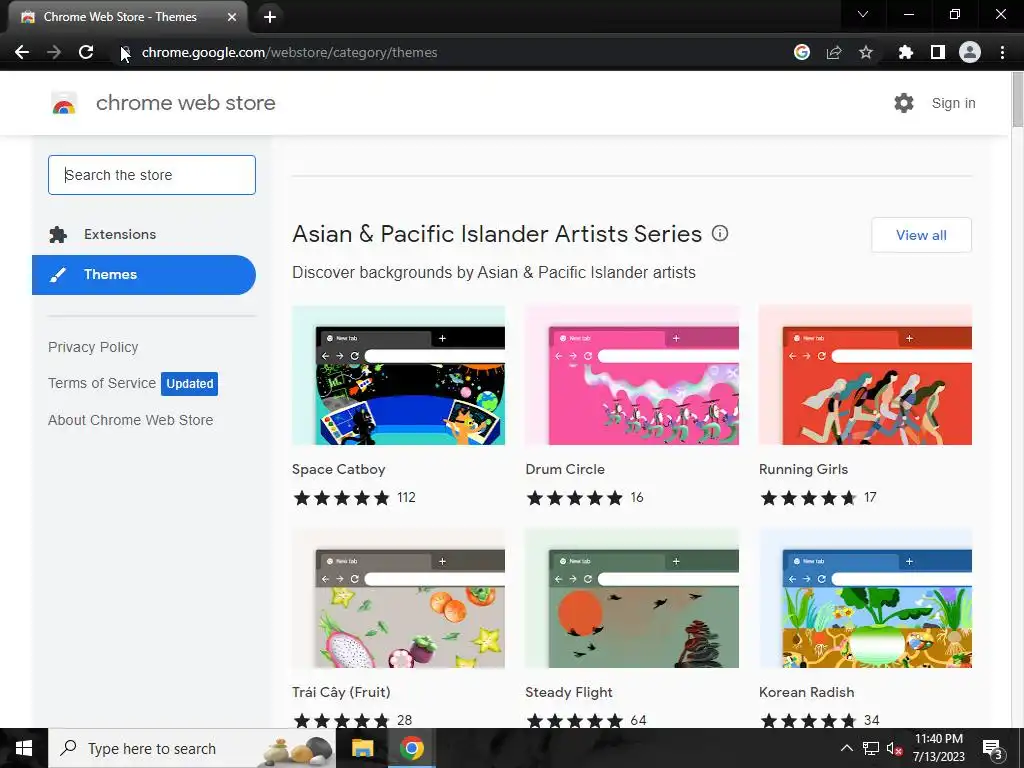Open Google account icon in address bar
This screenshot has height=768, width=1024.
[802, 52]
